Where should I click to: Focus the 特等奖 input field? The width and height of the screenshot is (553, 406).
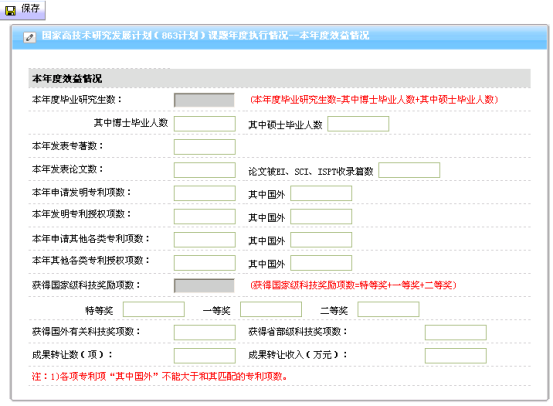point(154,309)
